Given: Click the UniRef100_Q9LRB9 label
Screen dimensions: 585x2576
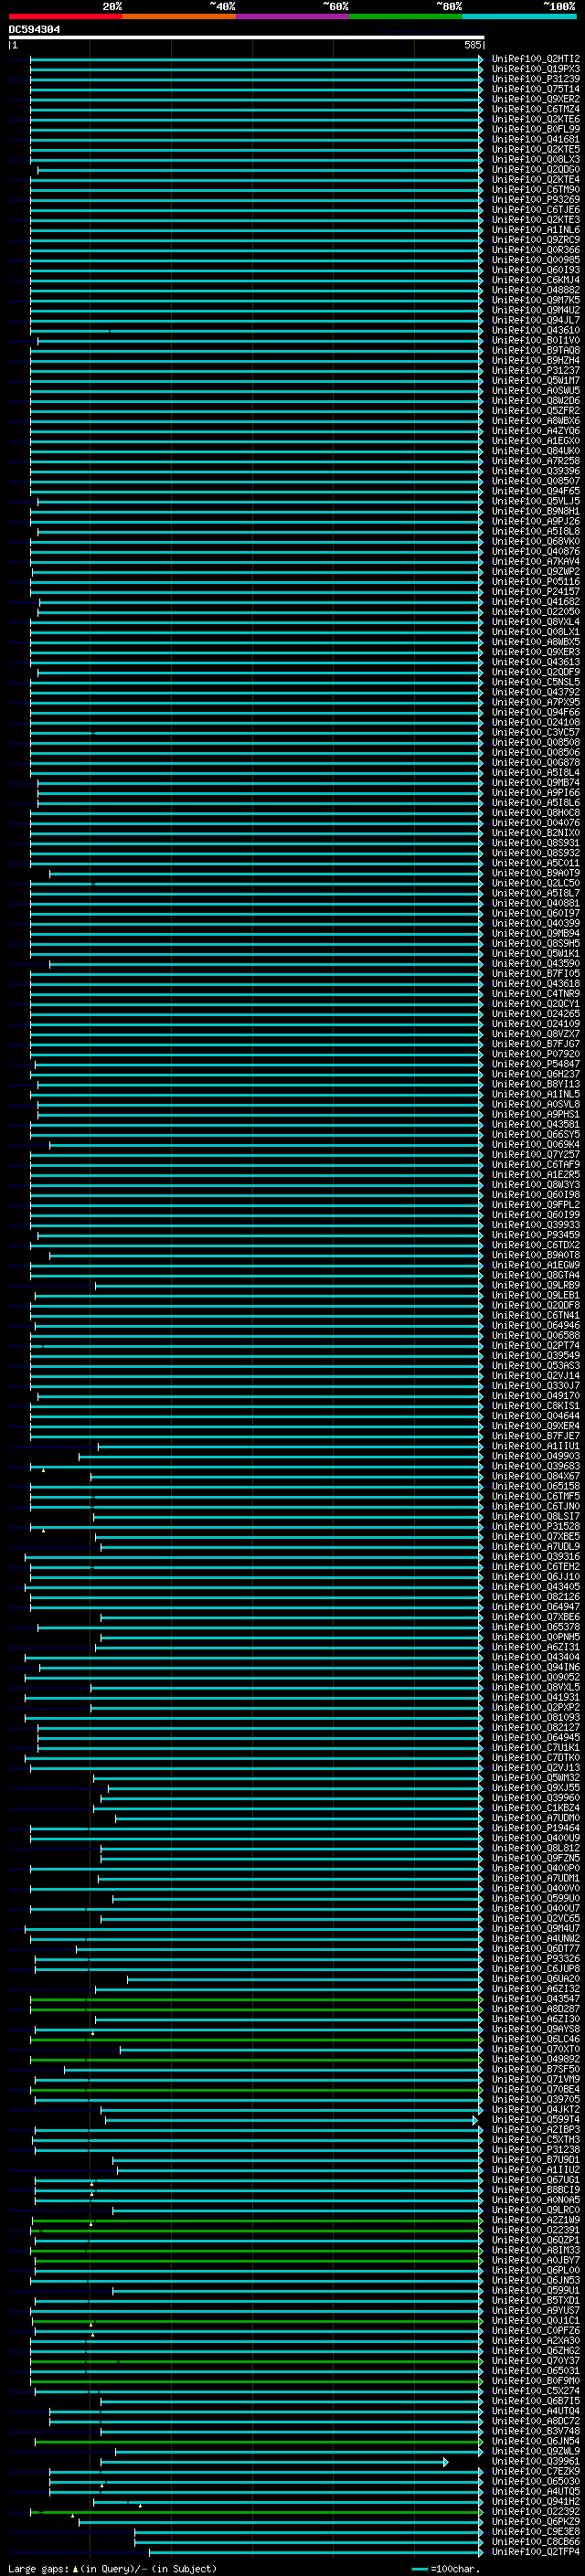Looking at the screenshot, I should pos(536,1285).
